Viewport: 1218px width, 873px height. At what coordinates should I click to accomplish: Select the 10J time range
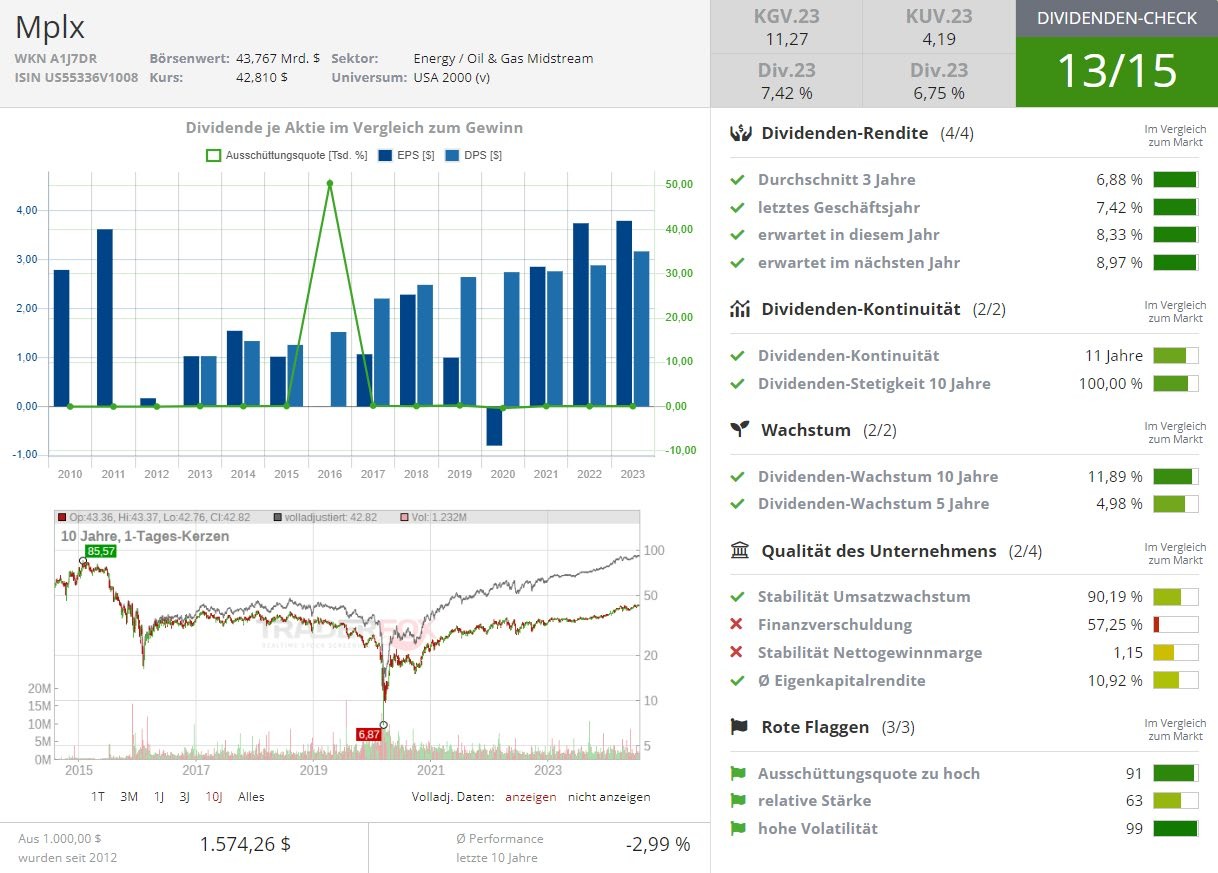(214, 797)
